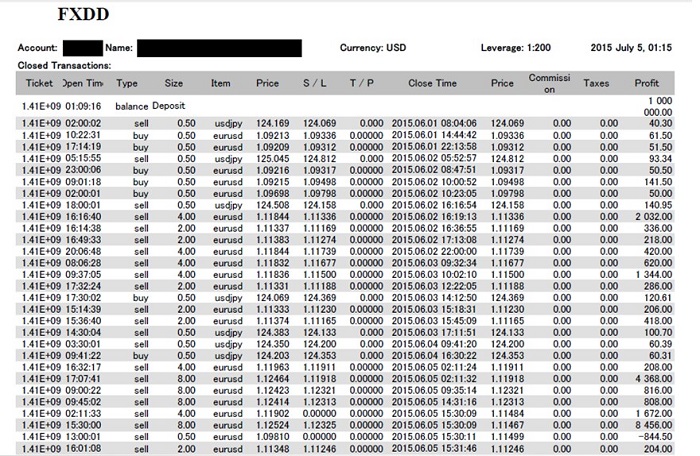Click the S / L column header
The height and width of the screenshot is (456, 700).
tap(314, 83)
